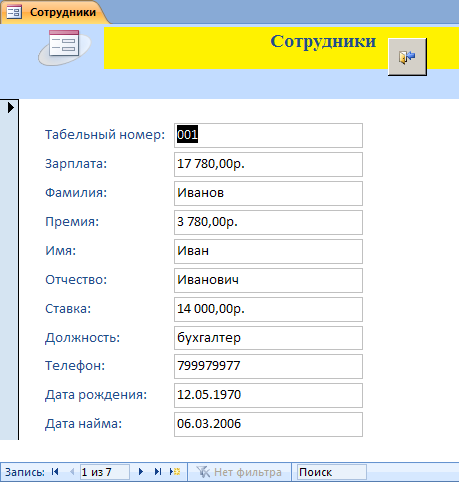Click the 'Табельный номер:' label

tap(105, 135)
